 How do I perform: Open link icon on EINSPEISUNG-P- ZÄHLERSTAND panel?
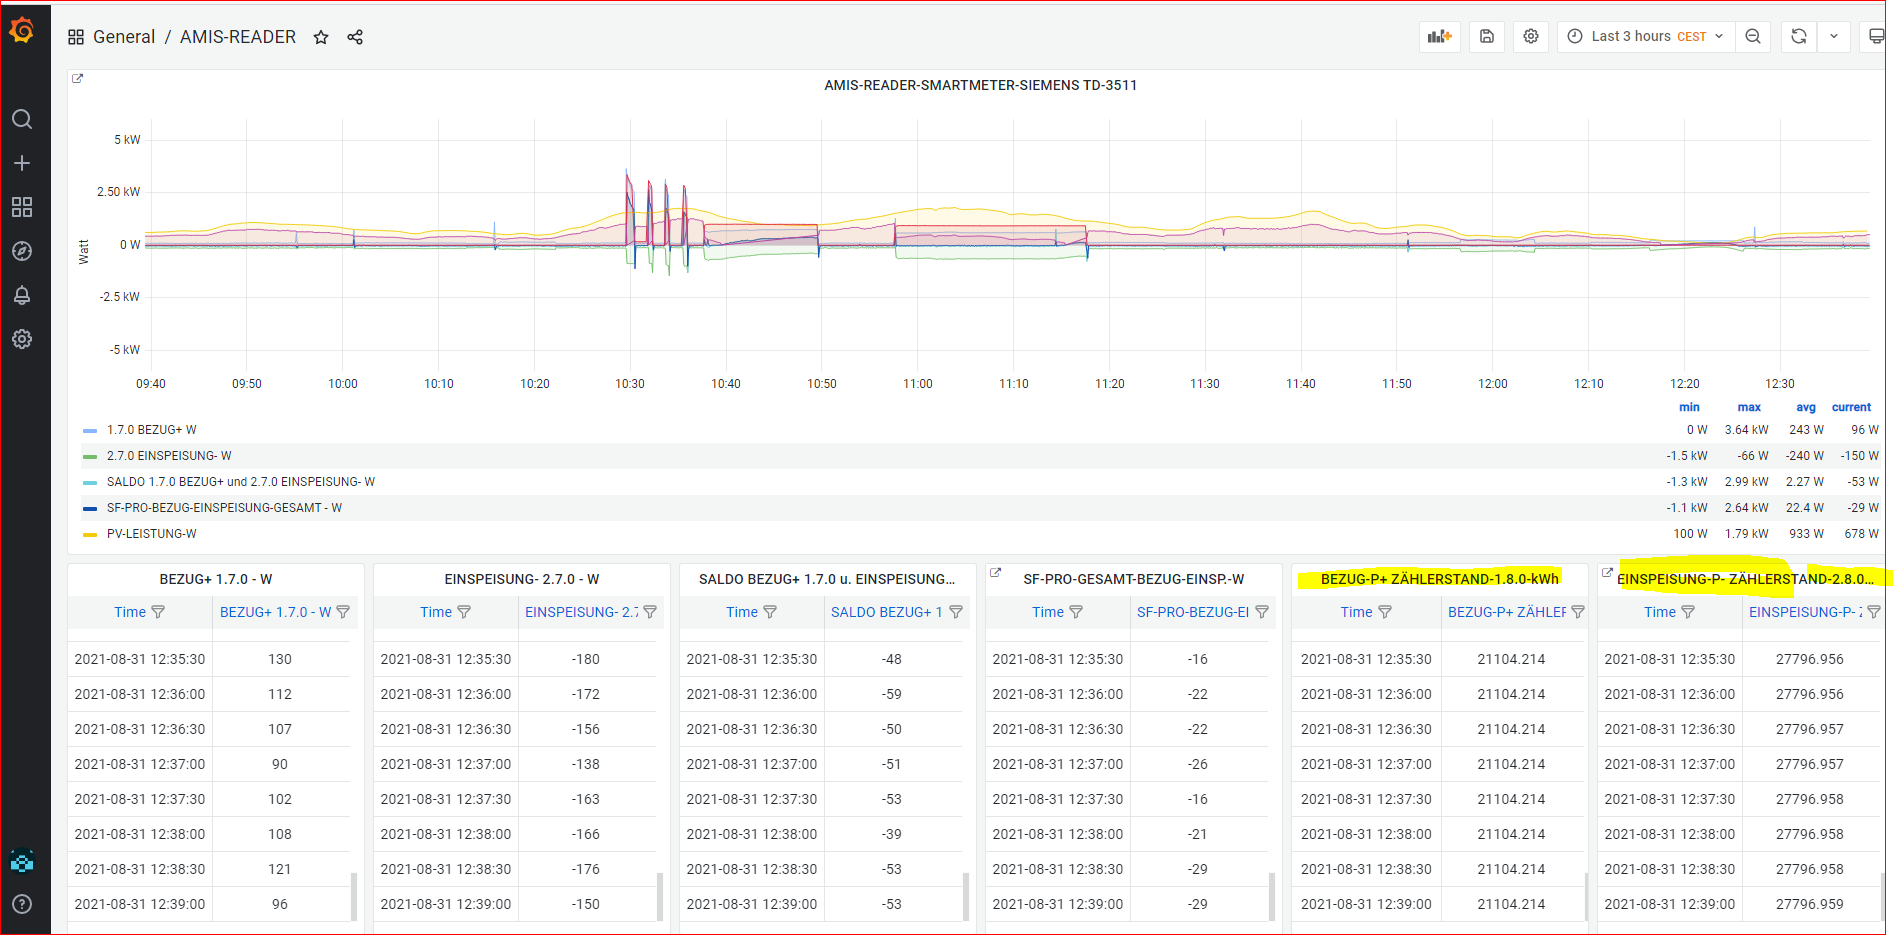click(x=1607, y=573)
